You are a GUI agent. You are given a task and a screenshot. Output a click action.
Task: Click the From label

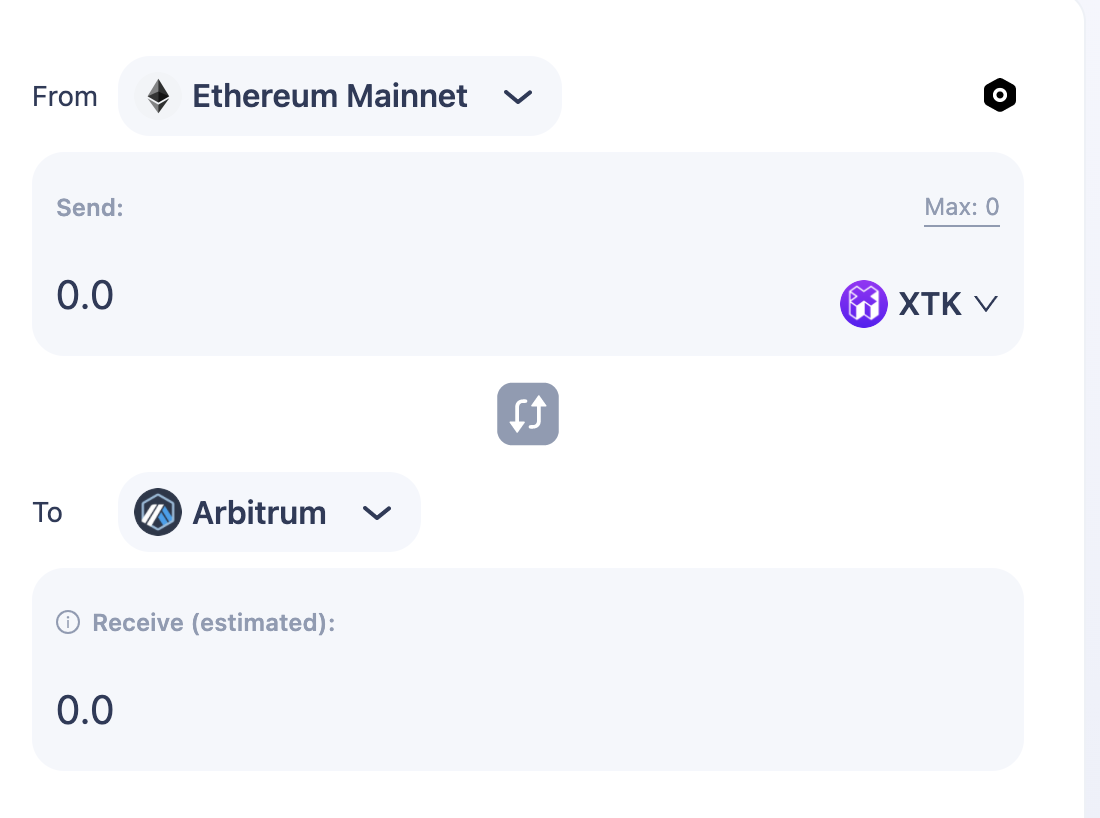65,97
